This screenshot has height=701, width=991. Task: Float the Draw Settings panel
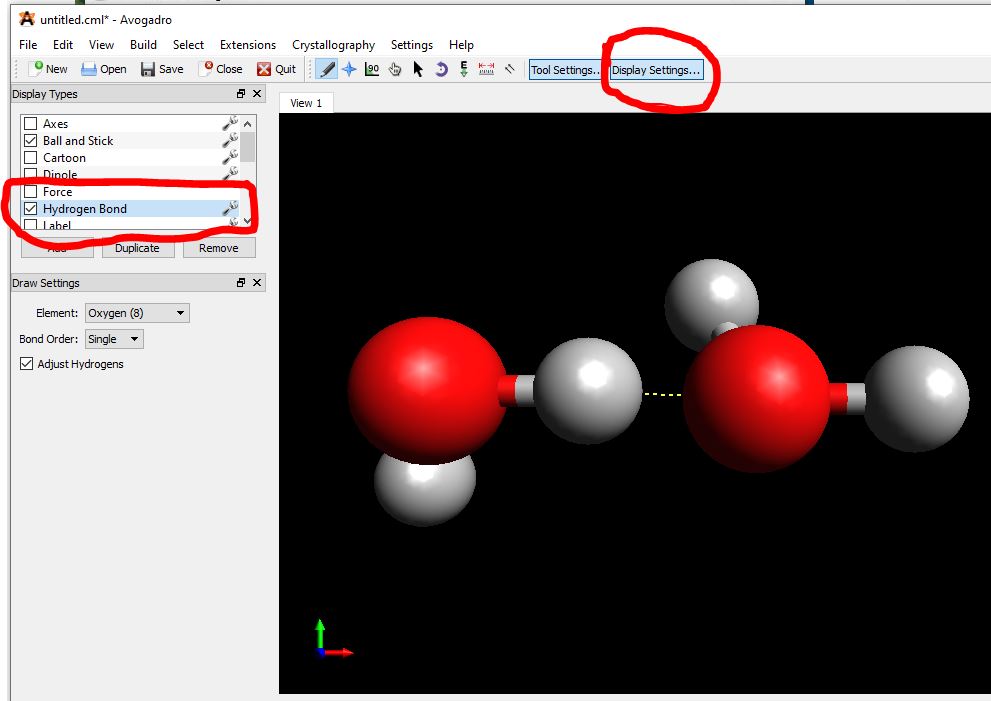coord(241,283)
